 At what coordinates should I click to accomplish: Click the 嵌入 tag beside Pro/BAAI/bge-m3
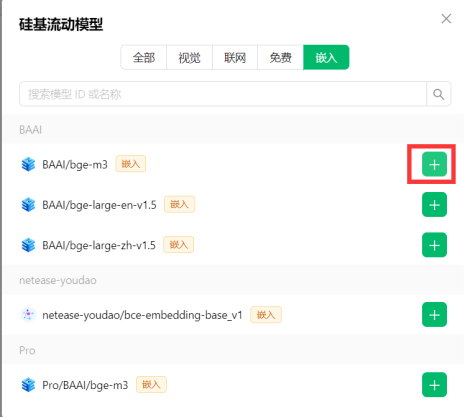tap(152, 386)
